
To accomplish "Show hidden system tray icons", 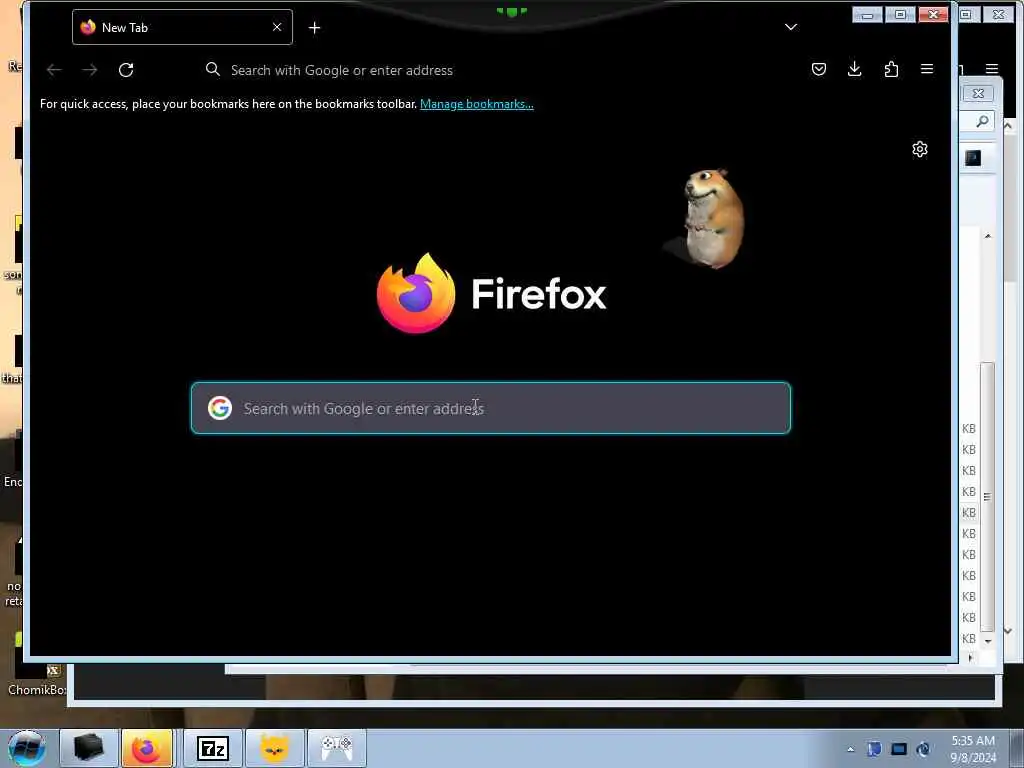I will [850, 750].
